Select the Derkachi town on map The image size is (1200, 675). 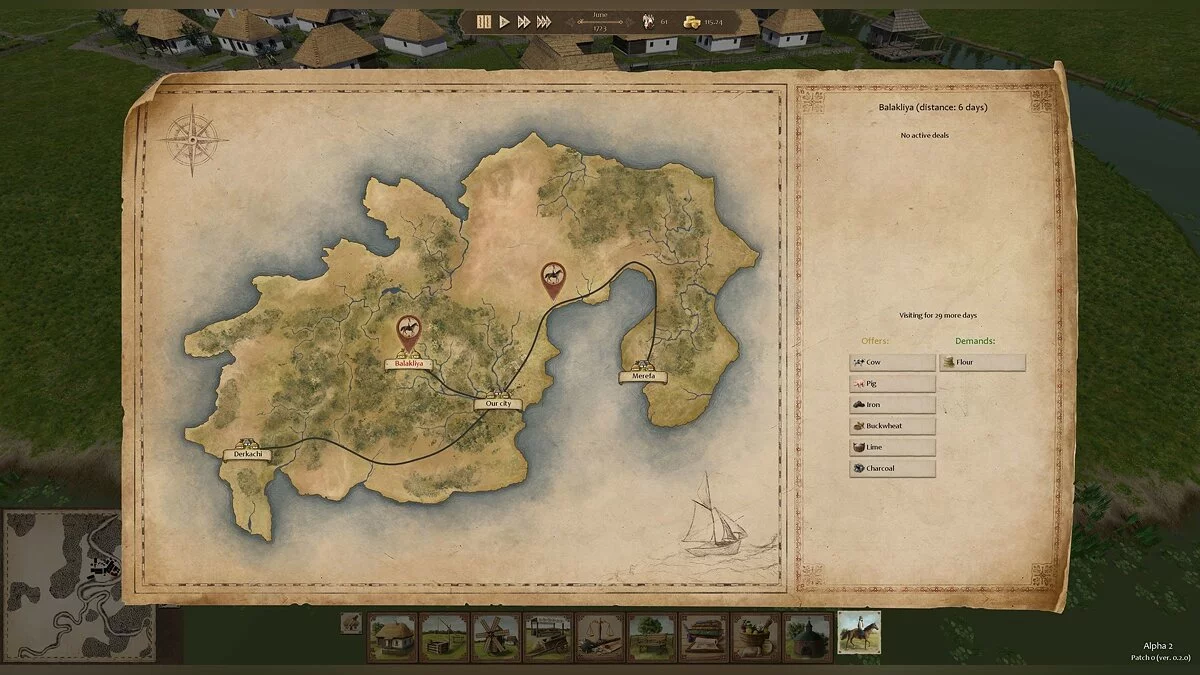246,454
